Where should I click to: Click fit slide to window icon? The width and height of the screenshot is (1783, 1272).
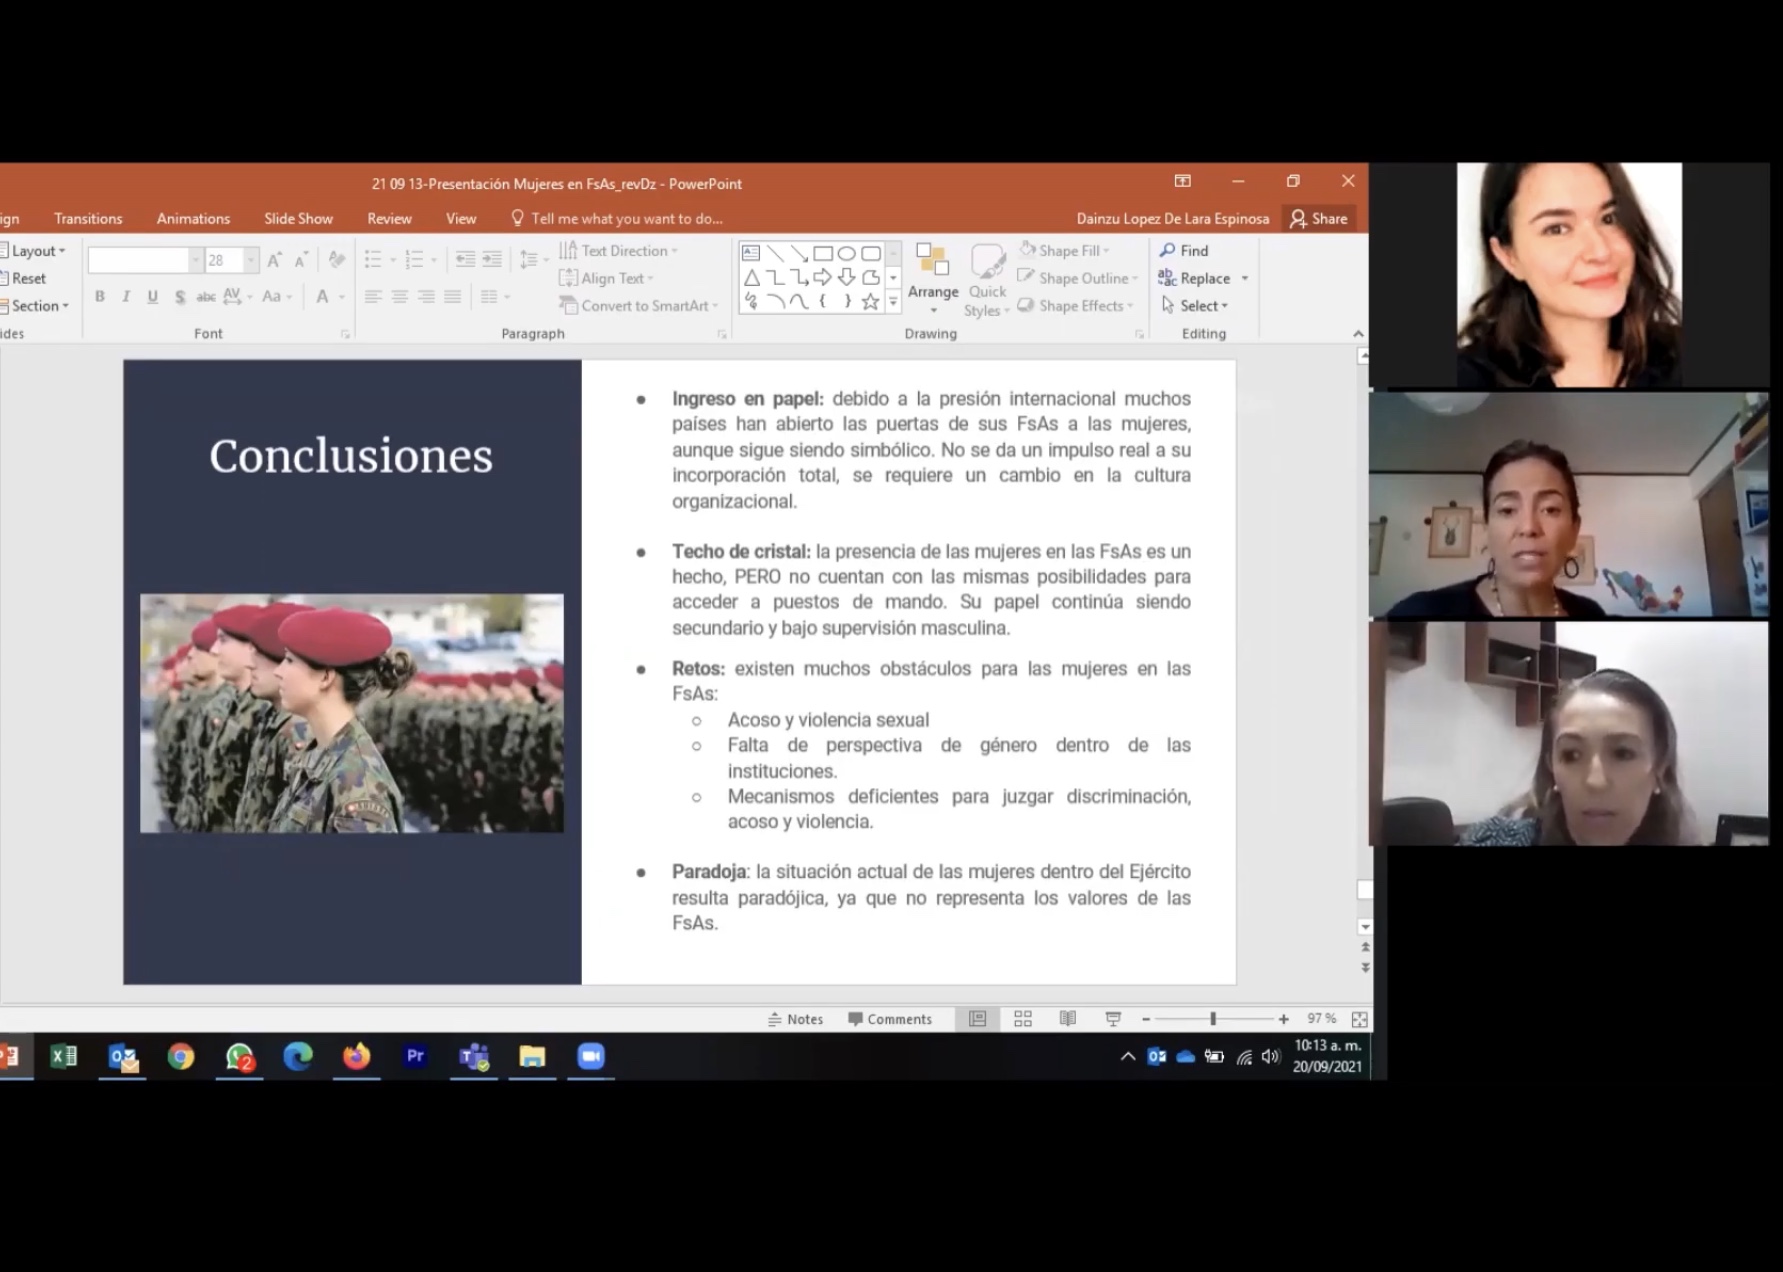point(1359,1019)
